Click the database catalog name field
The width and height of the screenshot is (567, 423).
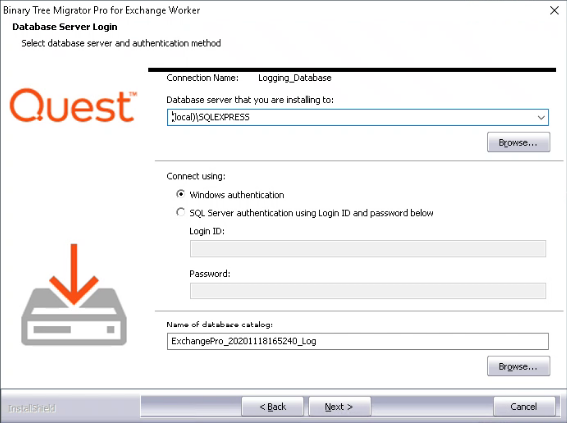tap(358, 341)
